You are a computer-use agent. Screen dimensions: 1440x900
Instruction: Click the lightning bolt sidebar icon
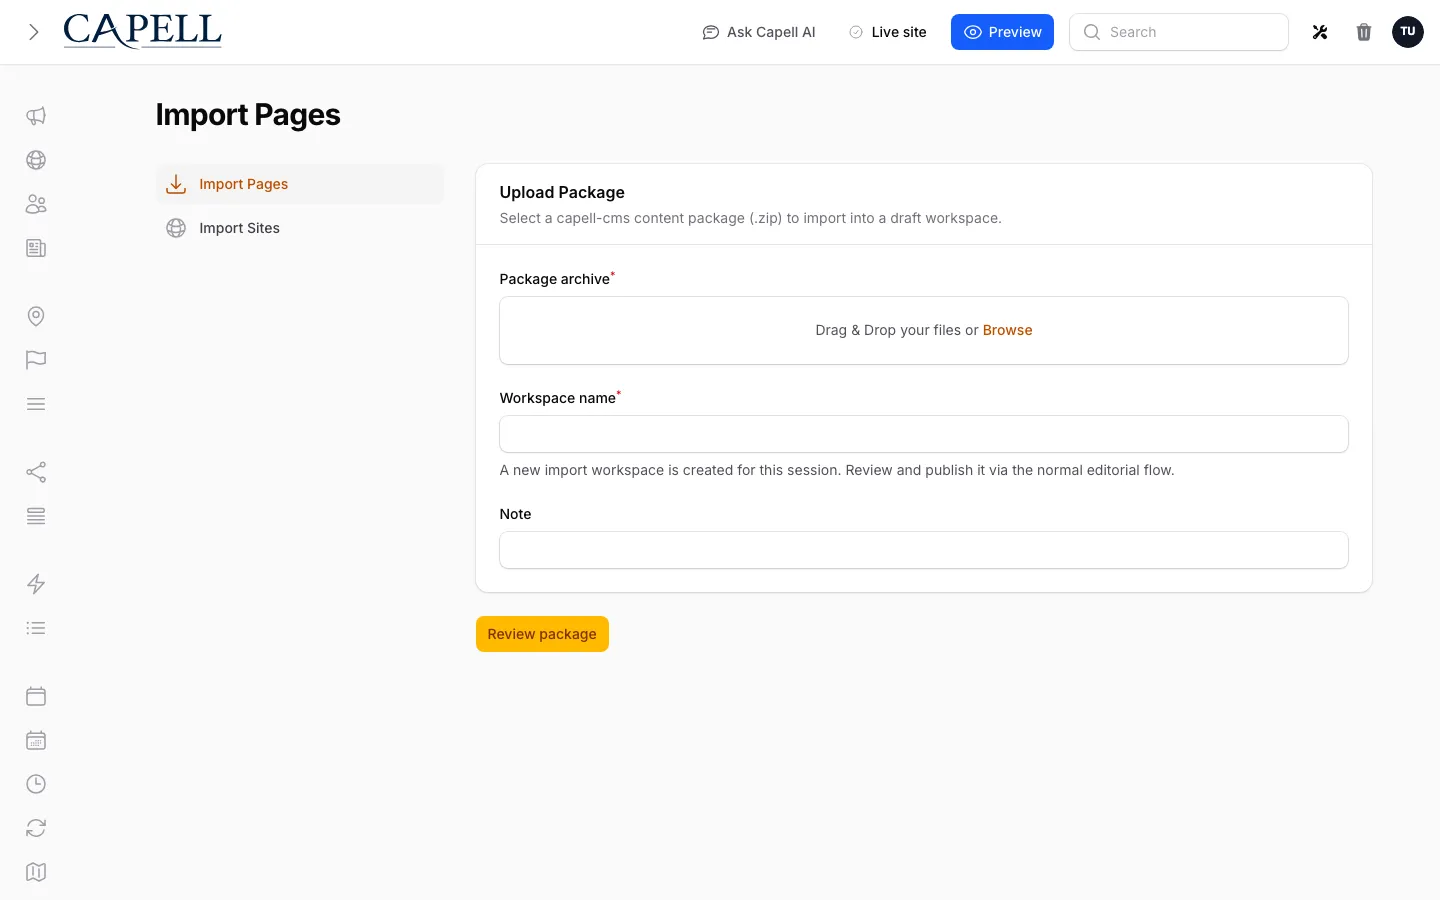tap(36, 584)
